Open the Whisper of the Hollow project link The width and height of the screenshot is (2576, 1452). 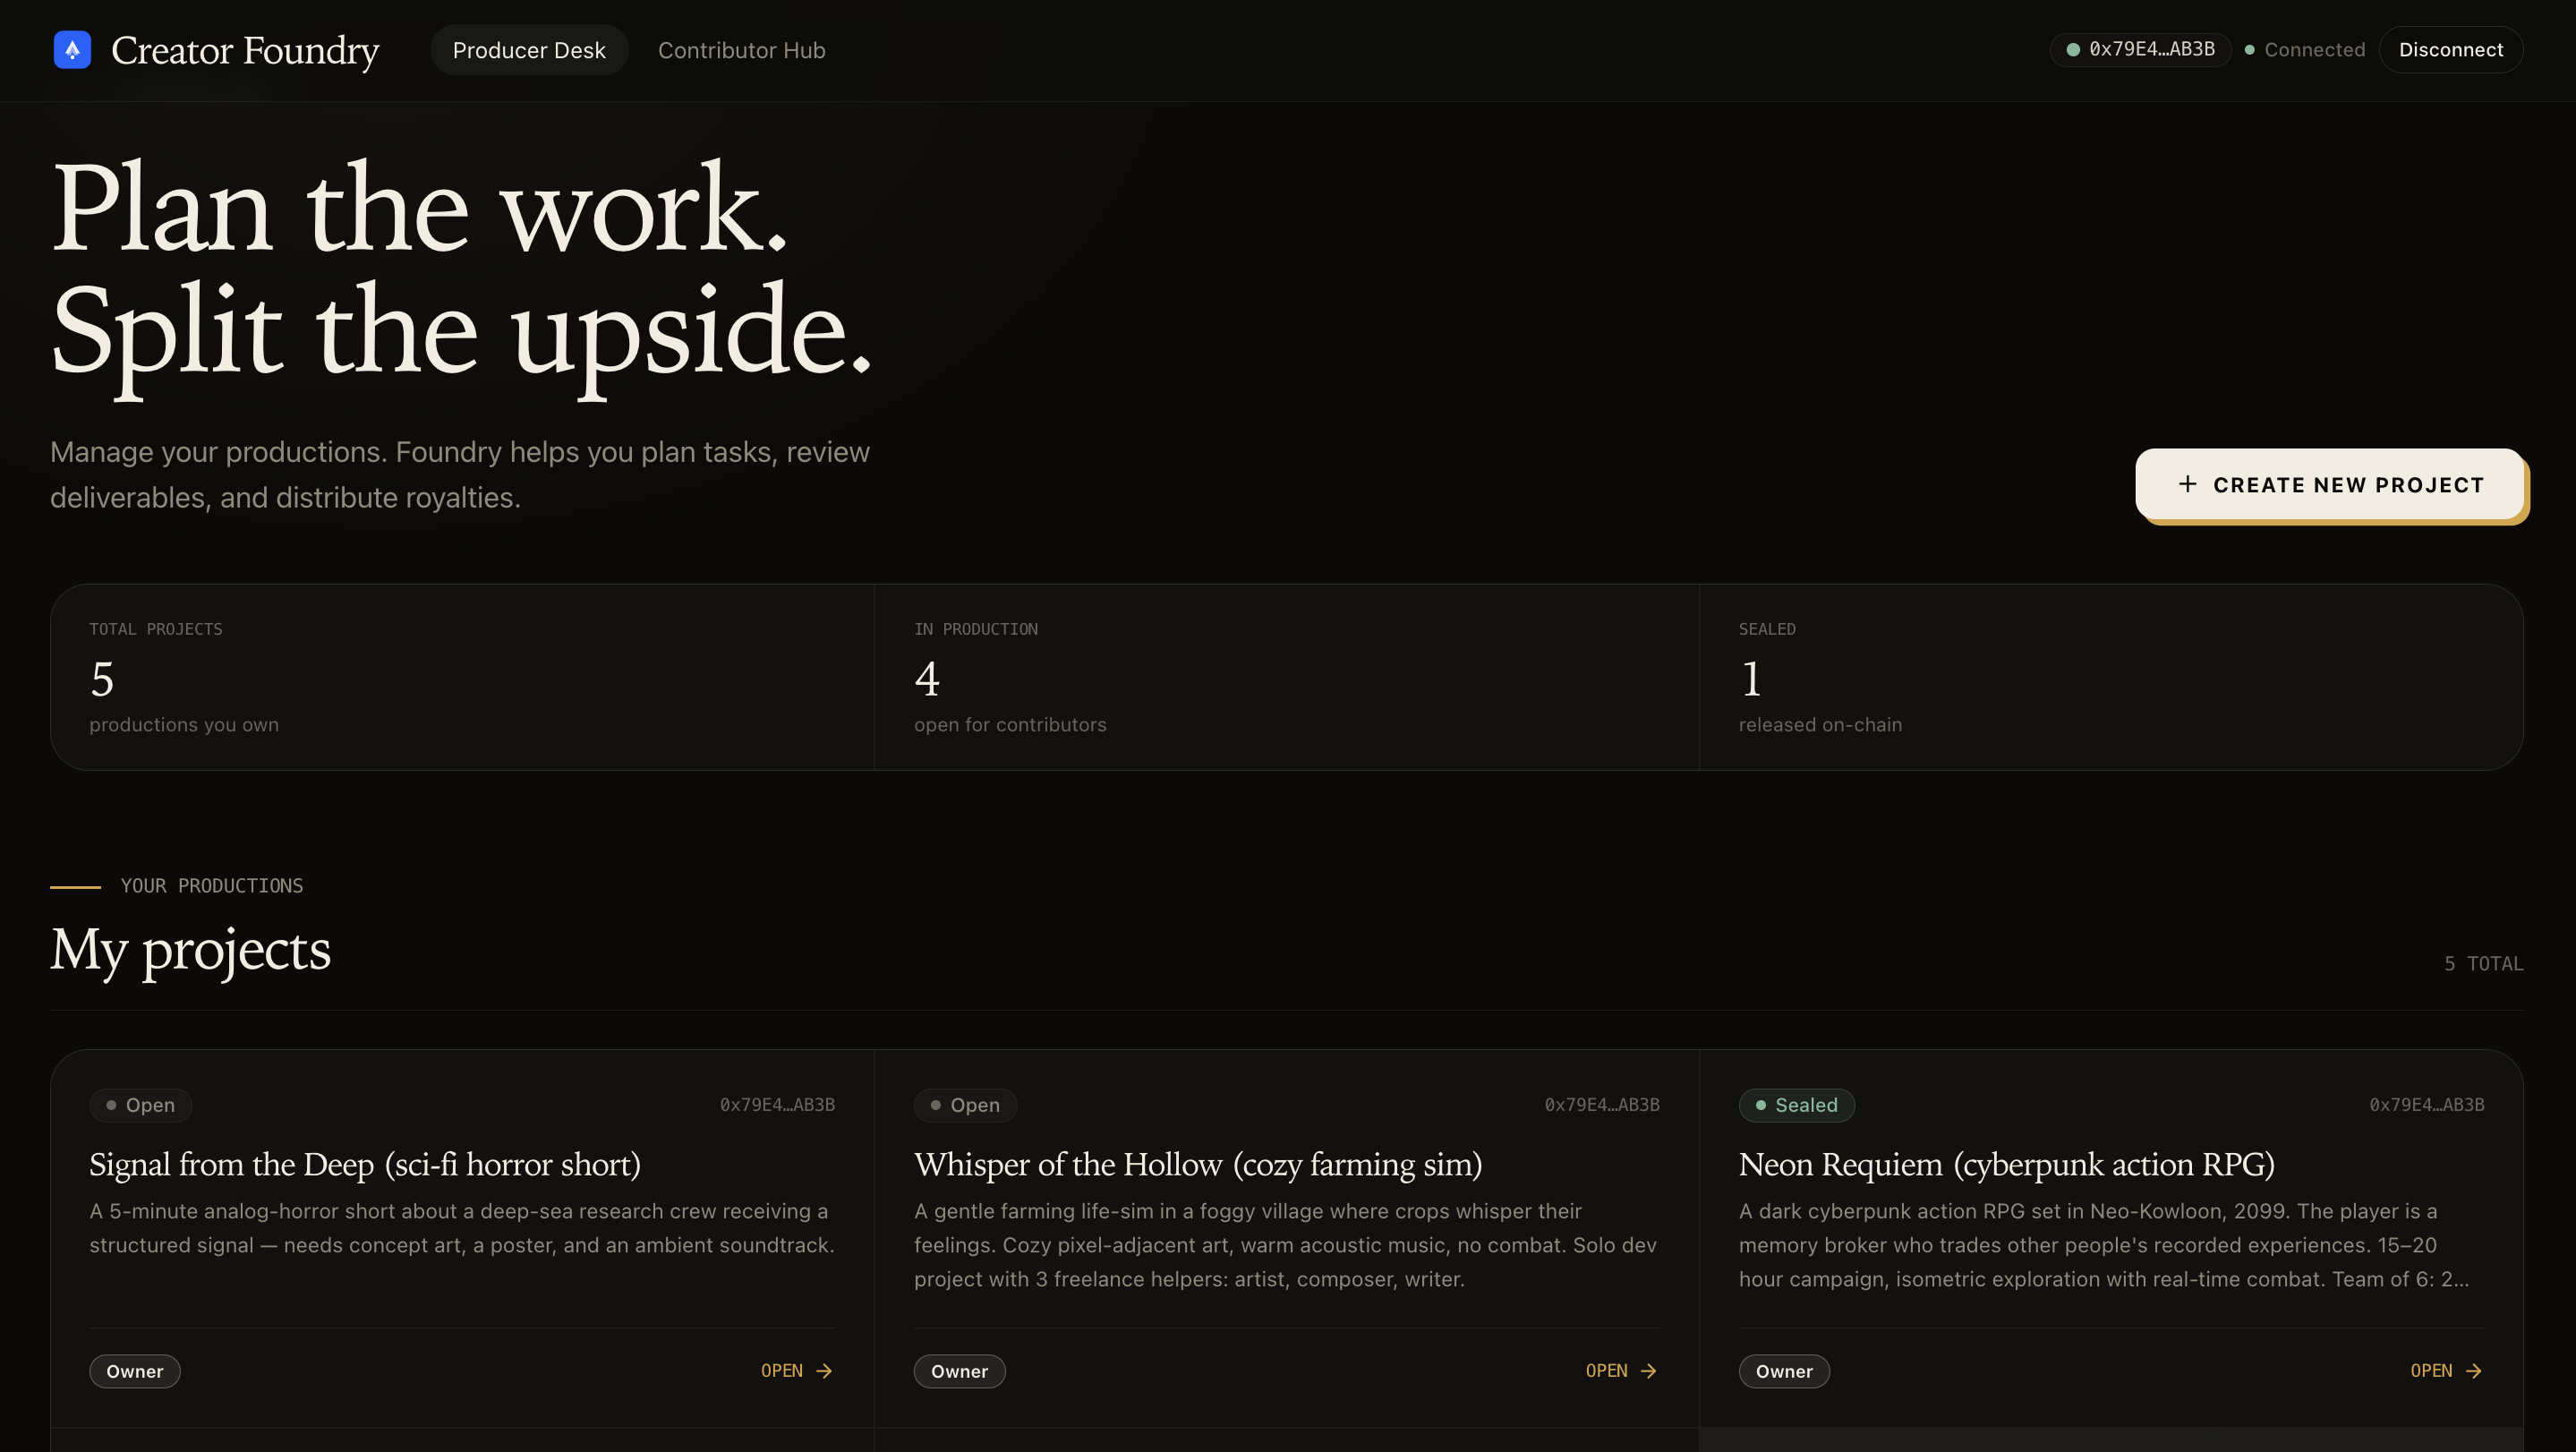[1621, 1371]
